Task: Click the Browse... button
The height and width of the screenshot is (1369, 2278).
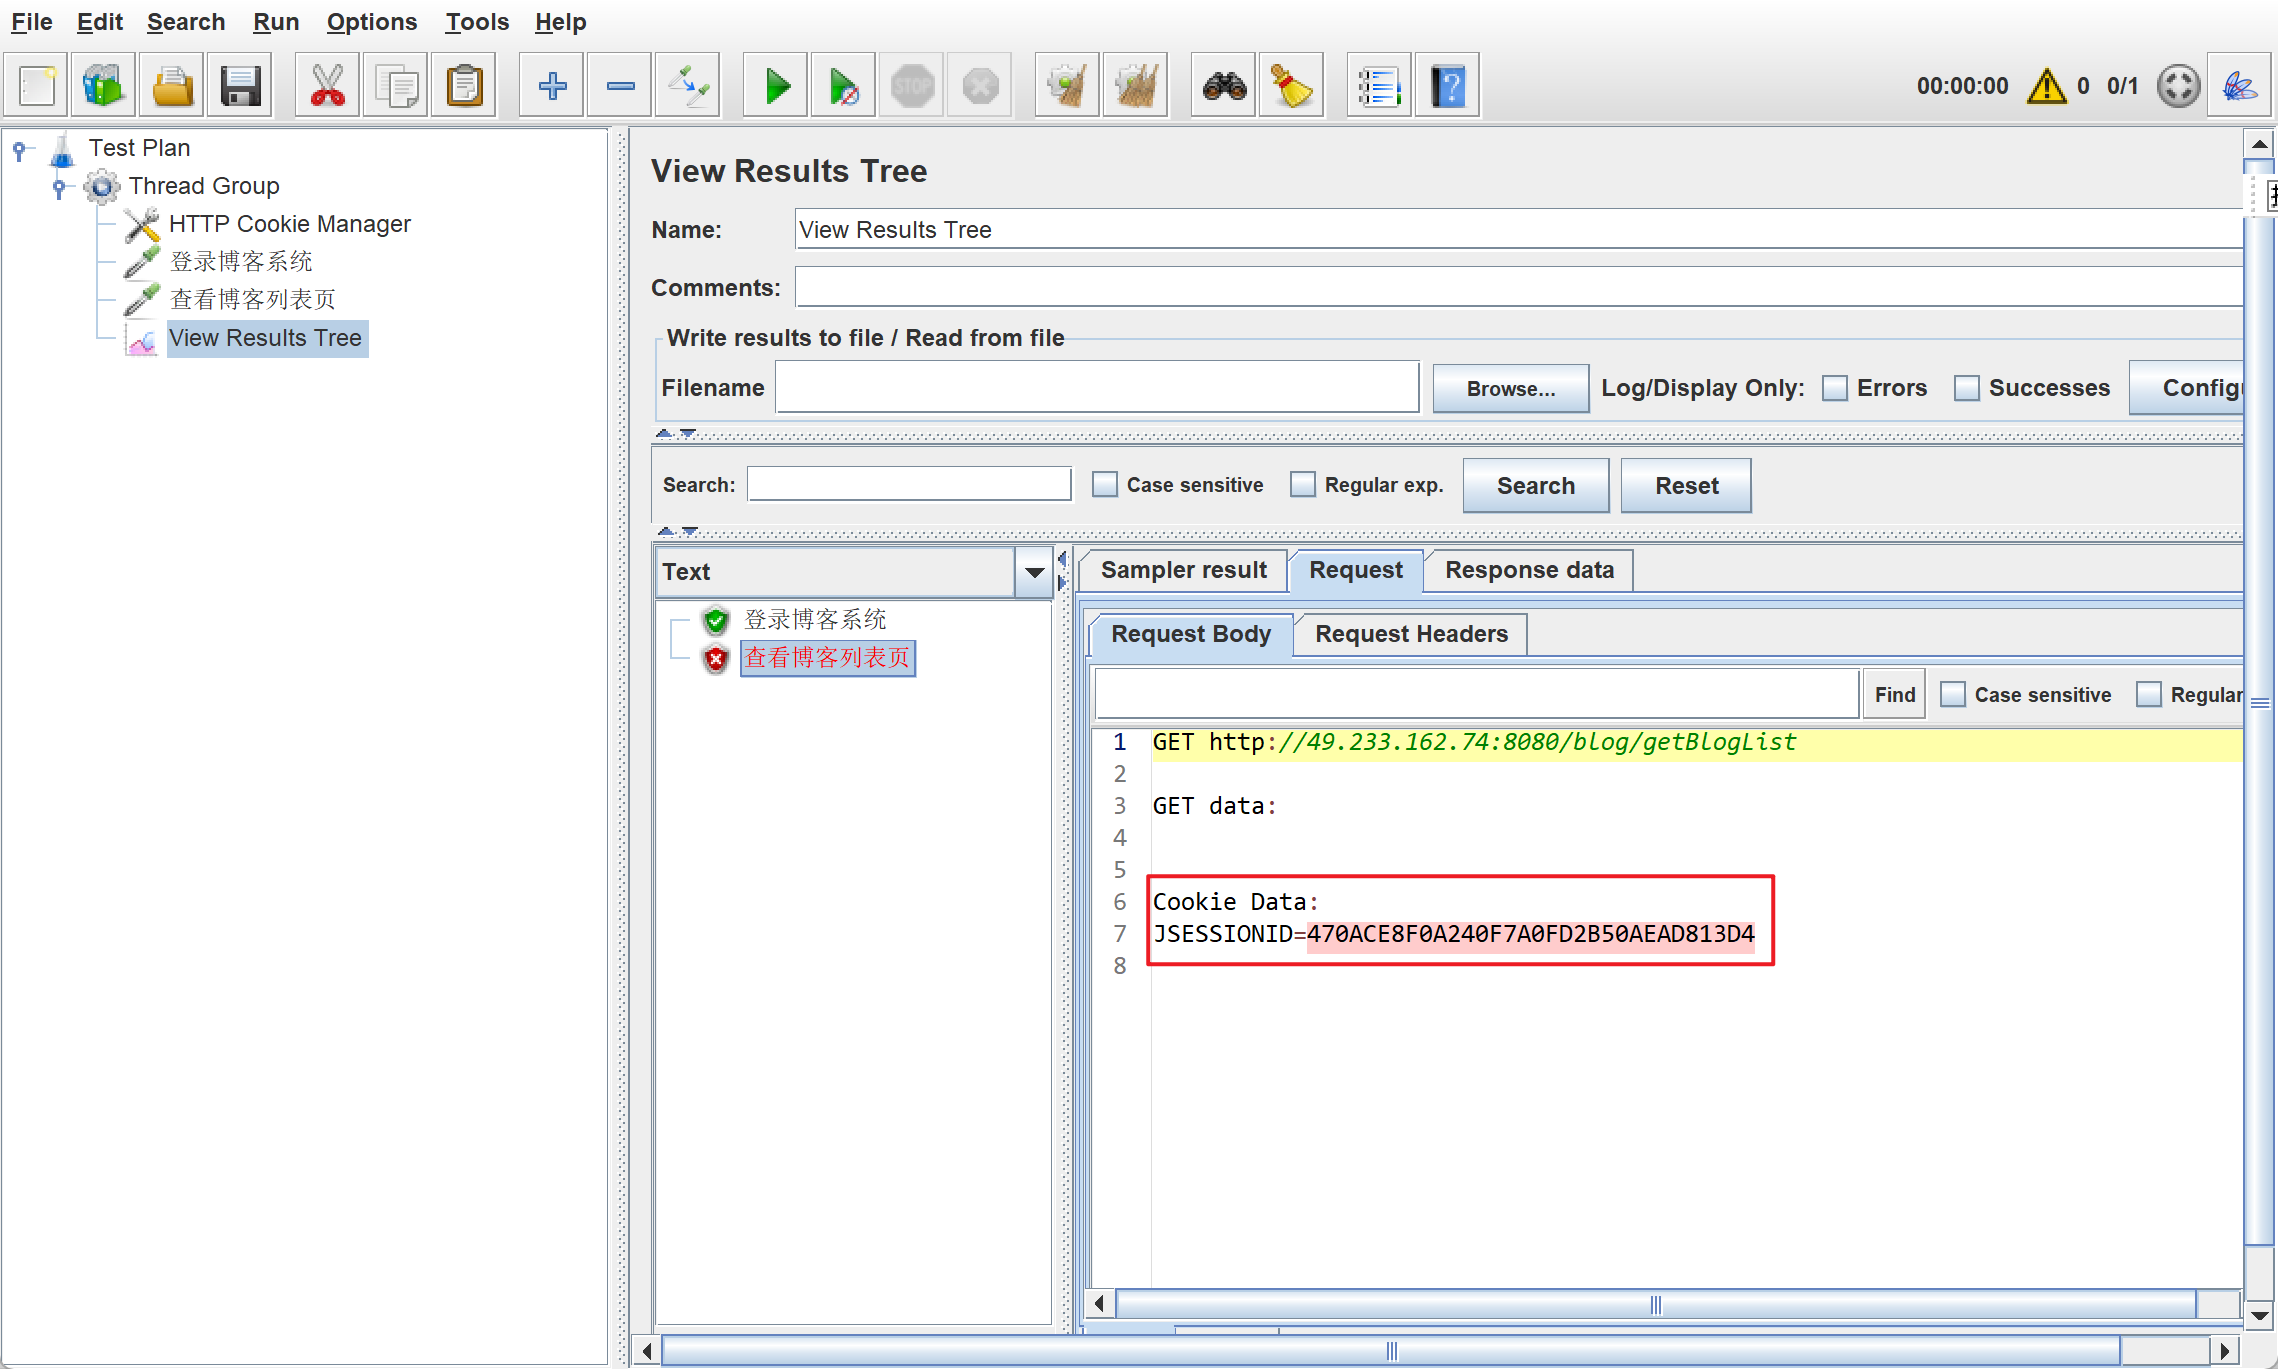Action: point(1510,388)
